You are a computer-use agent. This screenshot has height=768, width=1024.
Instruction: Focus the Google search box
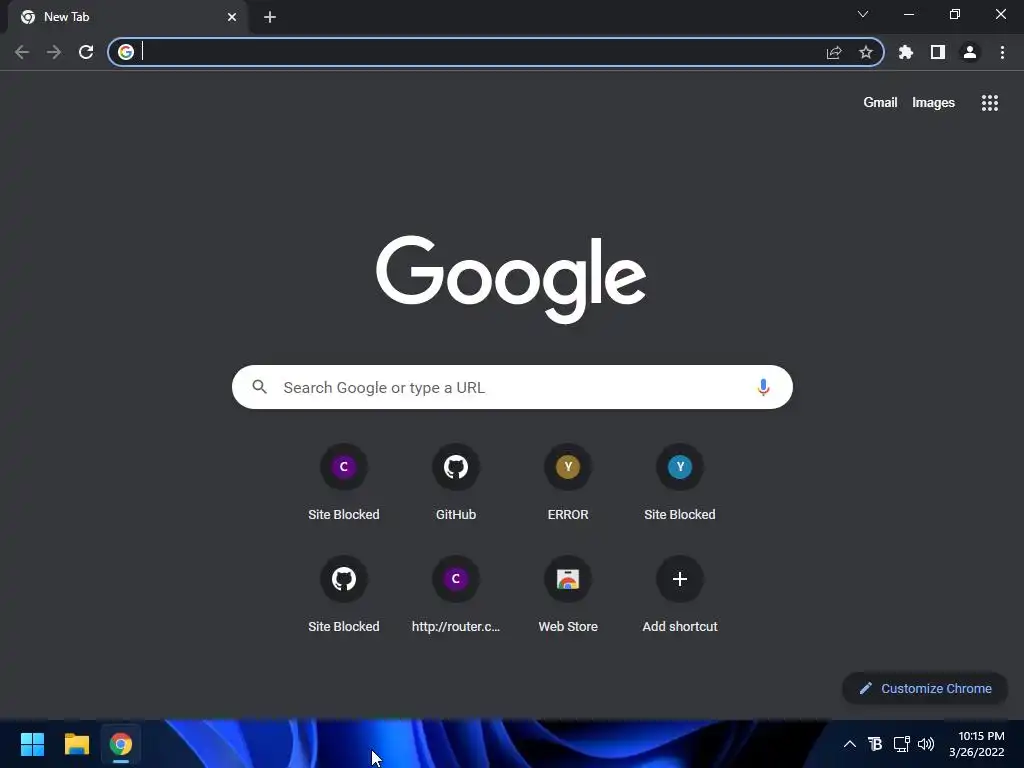pos(512,387)
